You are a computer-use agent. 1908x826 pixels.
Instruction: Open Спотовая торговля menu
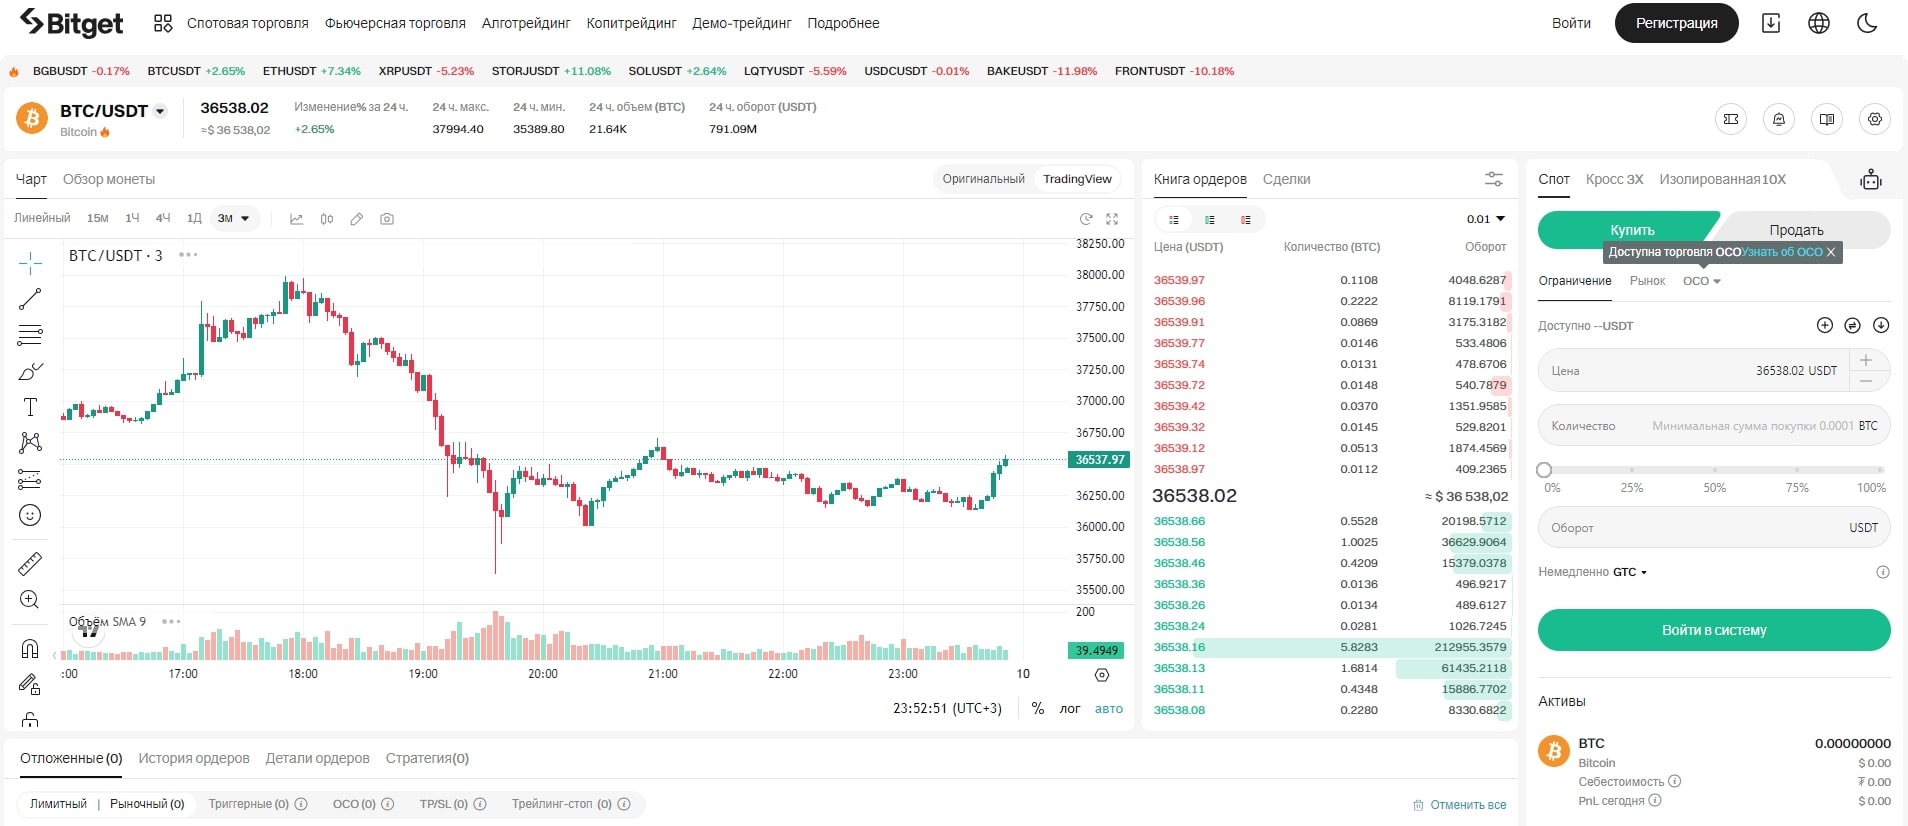click(248, 23)
